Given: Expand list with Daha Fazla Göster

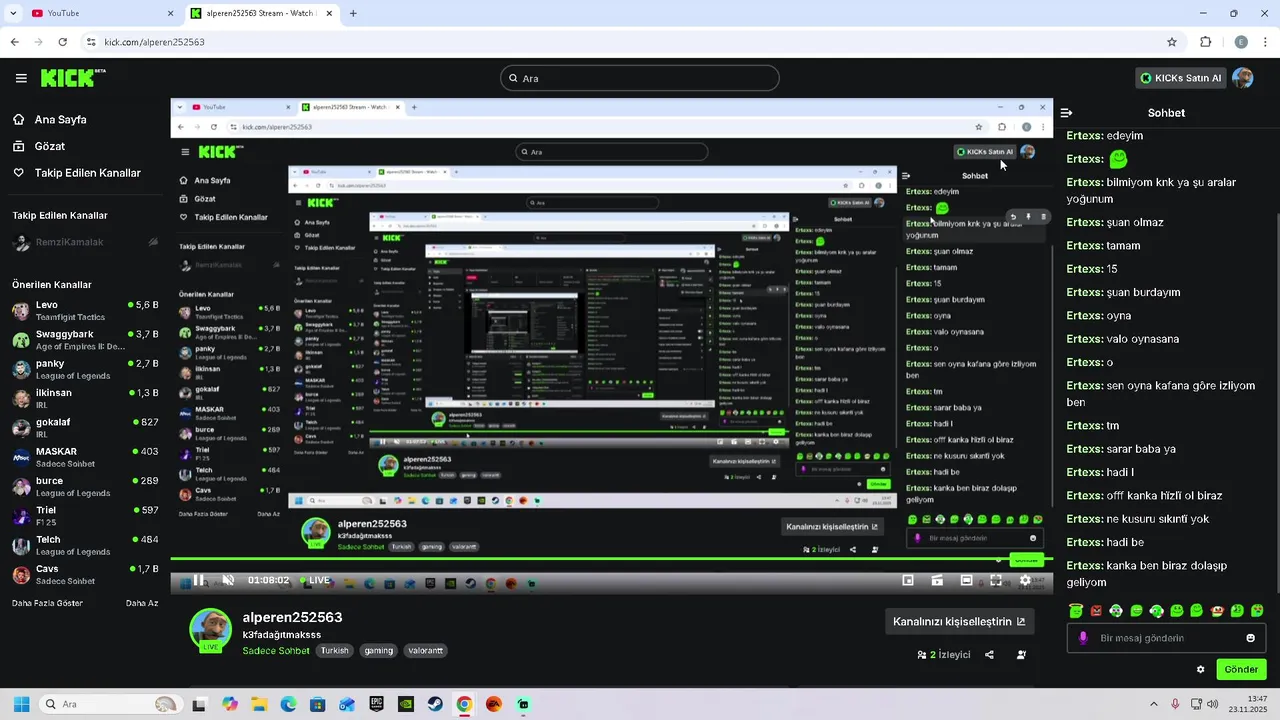Looking at the screenshot, I should [49, 603].
